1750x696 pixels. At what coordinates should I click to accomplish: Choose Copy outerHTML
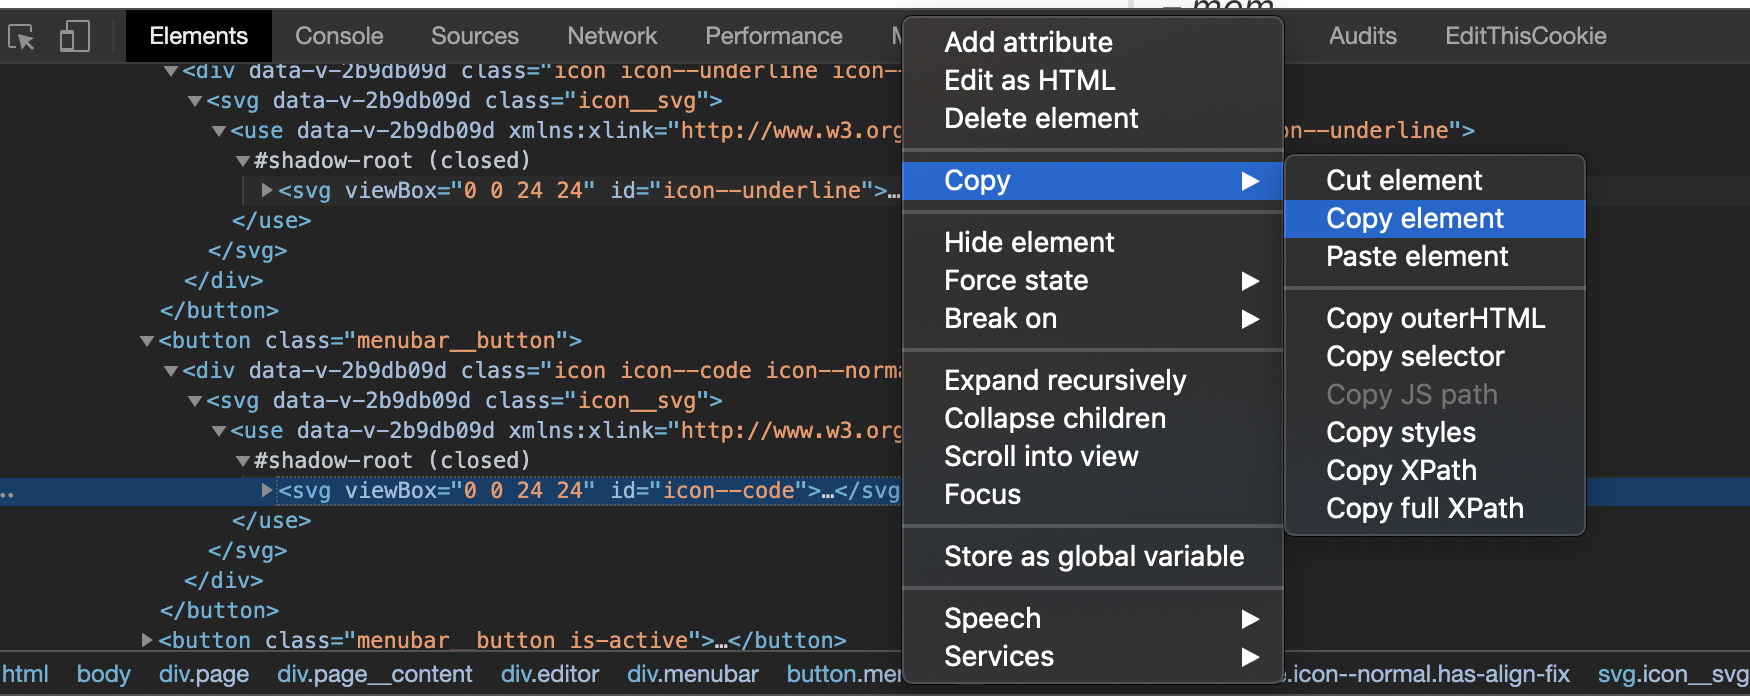1435,318
